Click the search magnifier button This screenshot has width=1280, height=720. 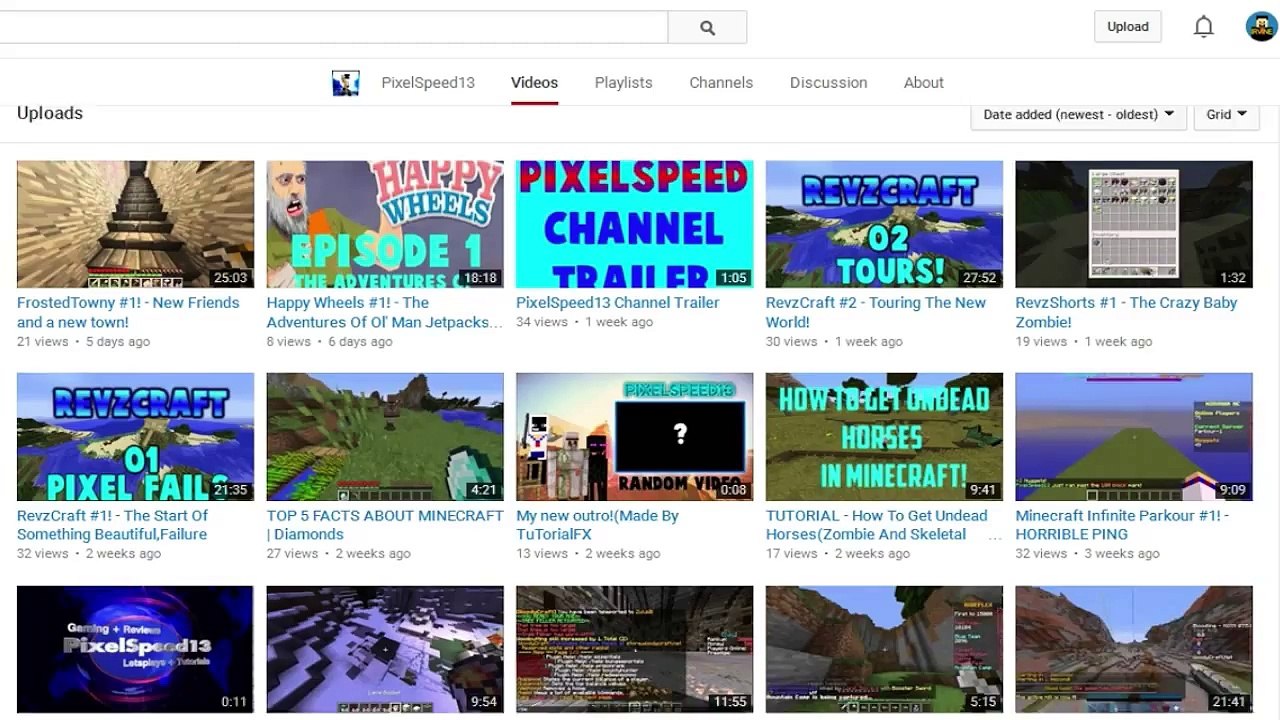point(707,28)
